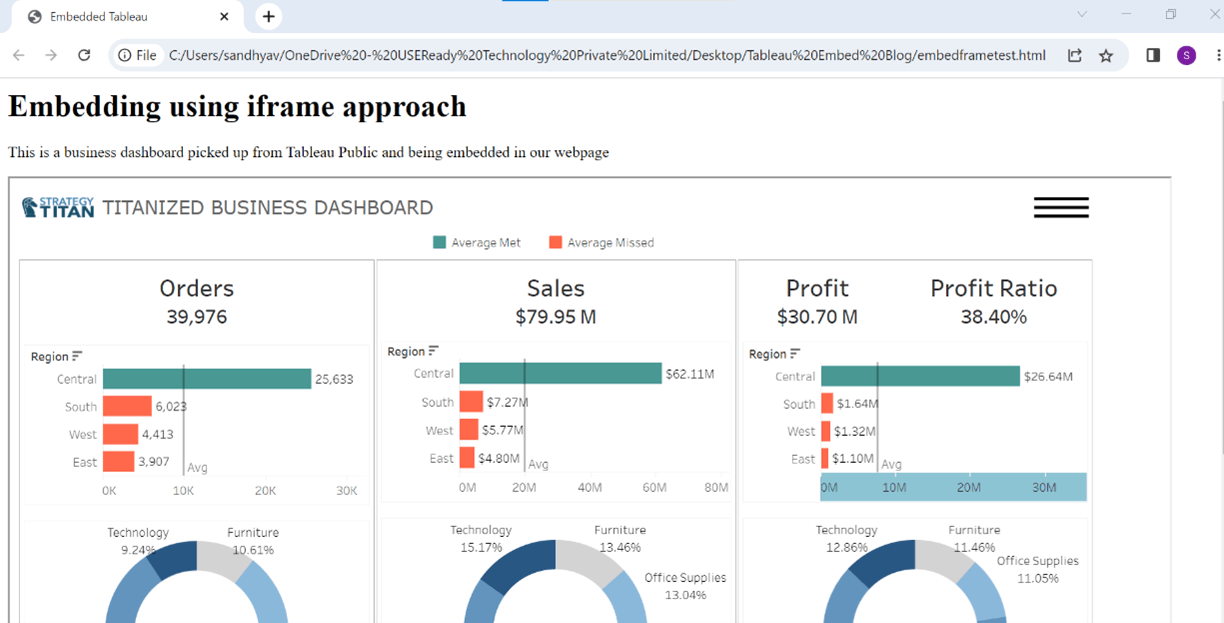Open a new browser tab
1224x623 pixels.
tap(268, 16)
